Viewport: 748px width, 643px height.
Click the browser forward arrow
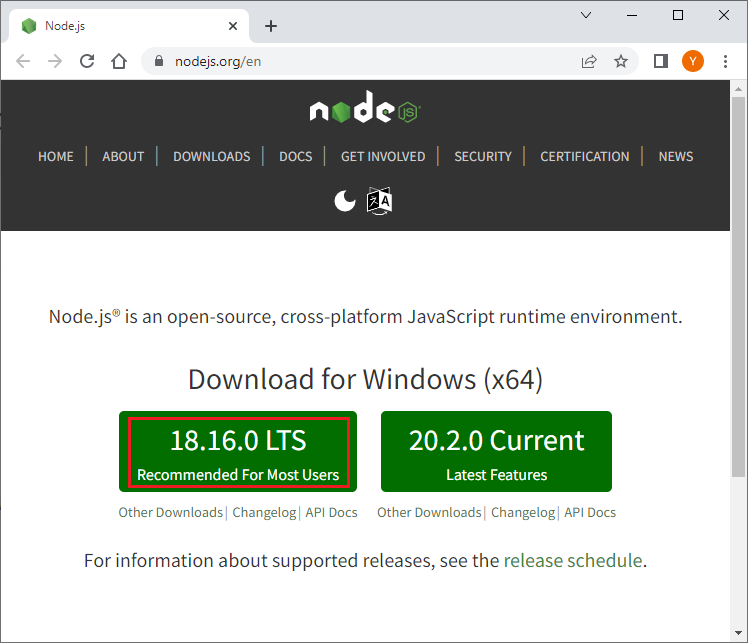[55, 61]
